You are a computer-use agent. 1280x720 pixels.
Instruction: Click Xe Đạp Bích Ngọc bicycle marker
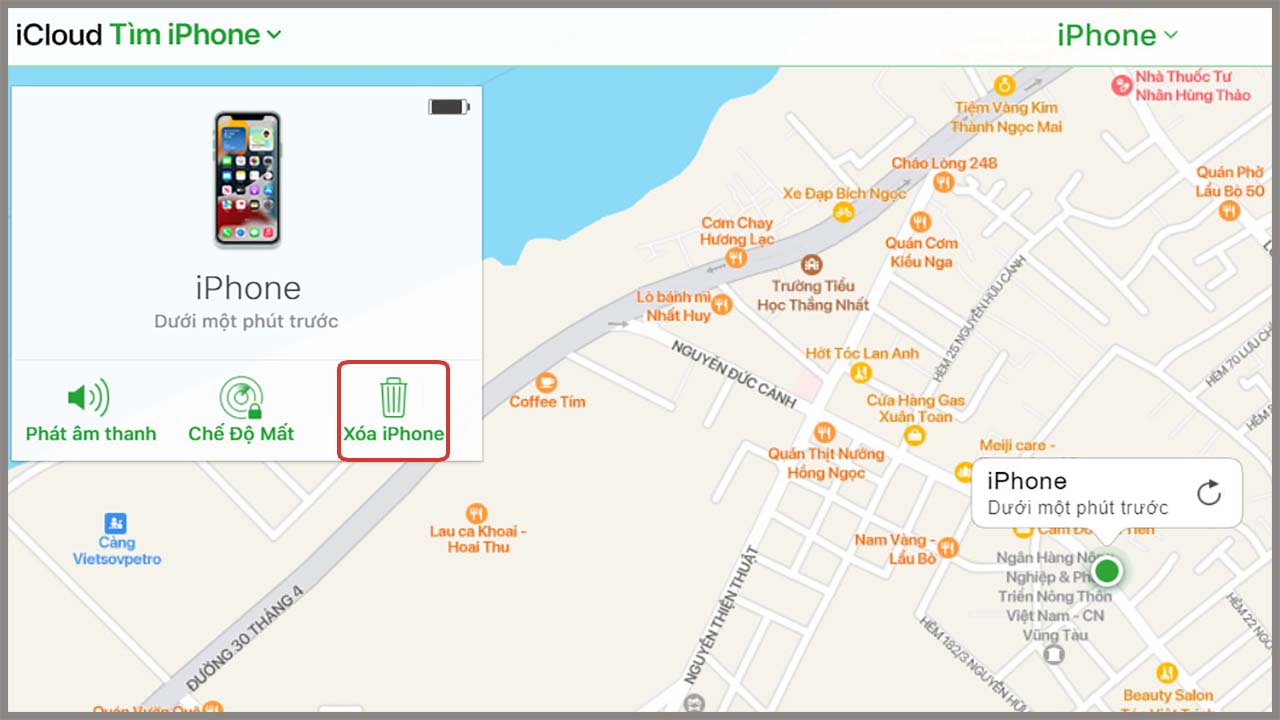(843, 212)
